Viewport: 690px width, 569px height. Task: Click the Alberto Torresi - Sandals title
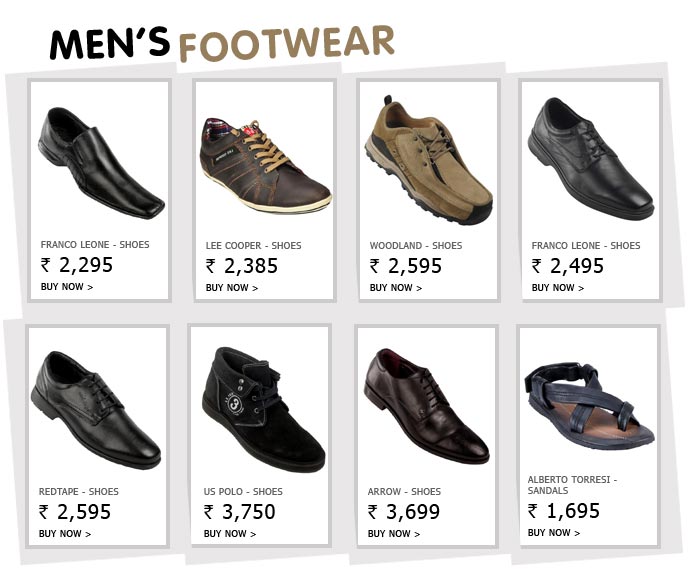[572, 485]
